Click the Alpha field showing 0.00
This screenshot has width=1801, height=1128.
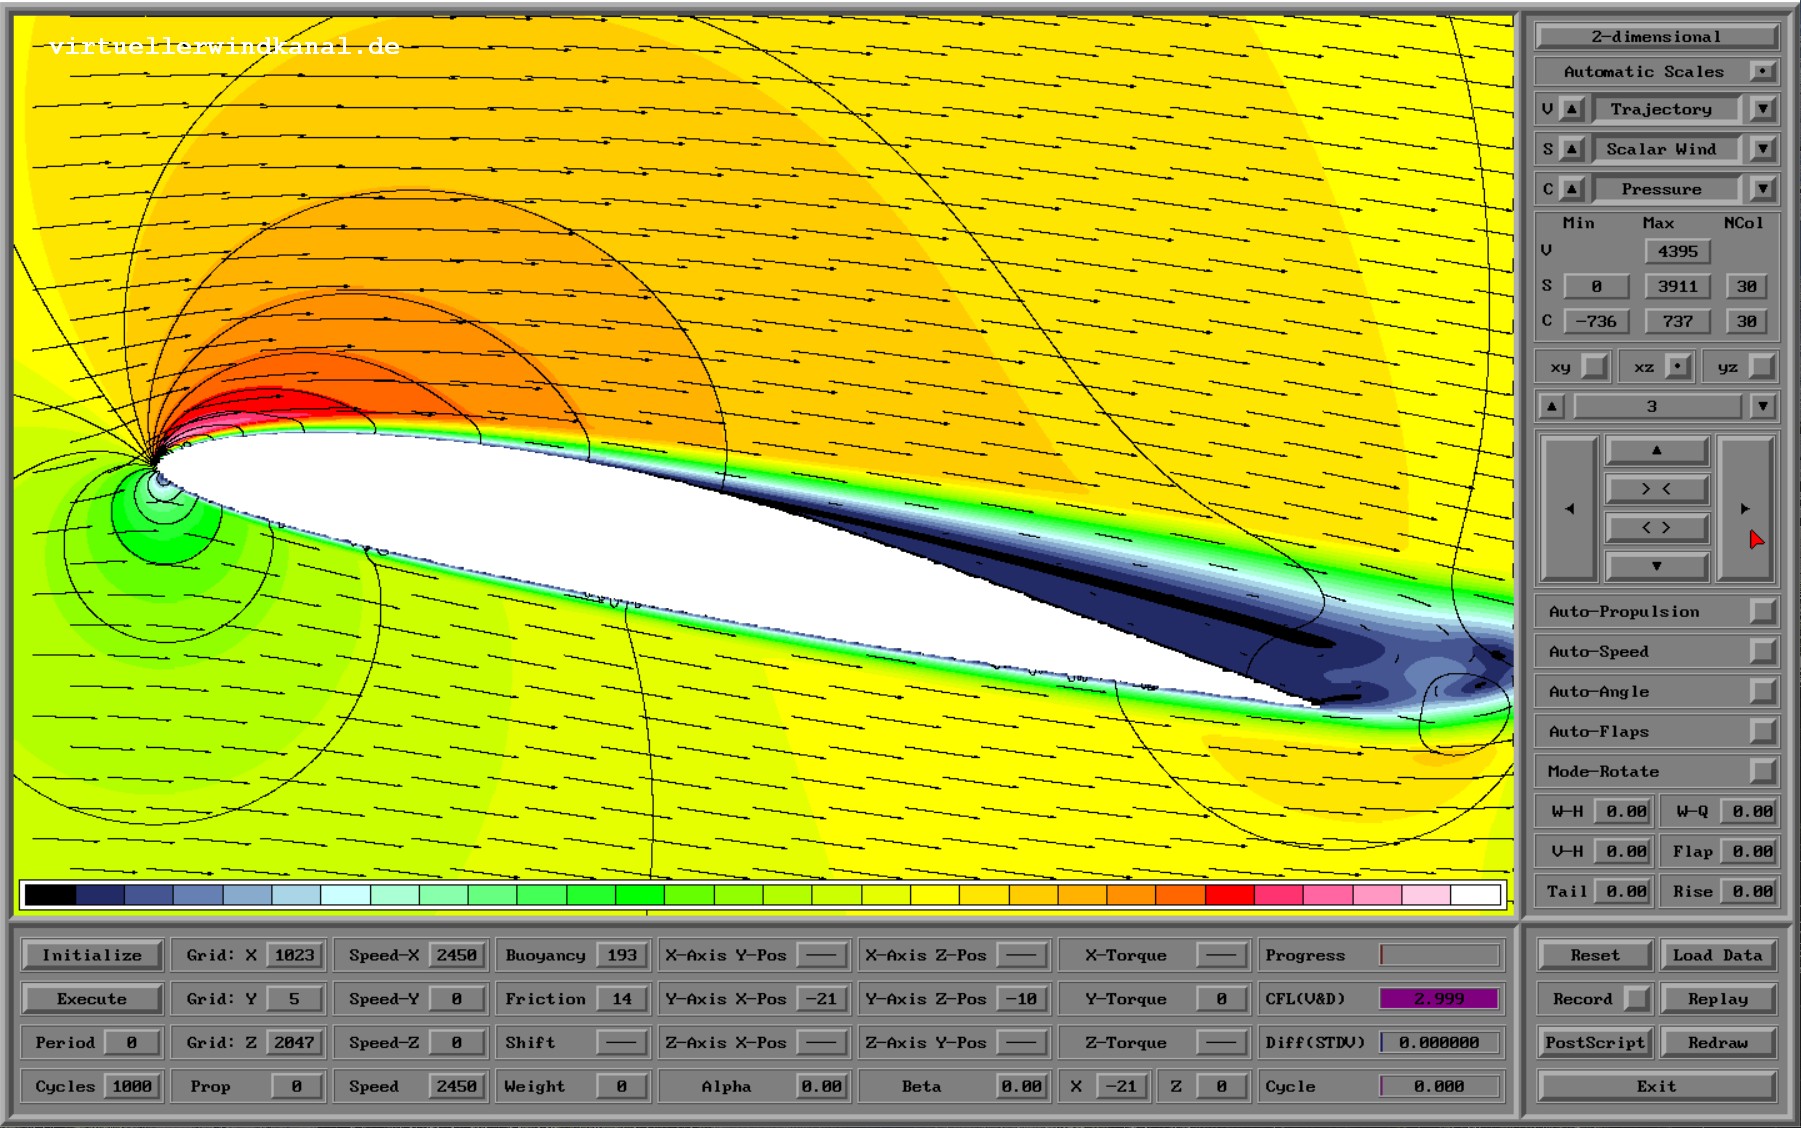point(821,1086)
